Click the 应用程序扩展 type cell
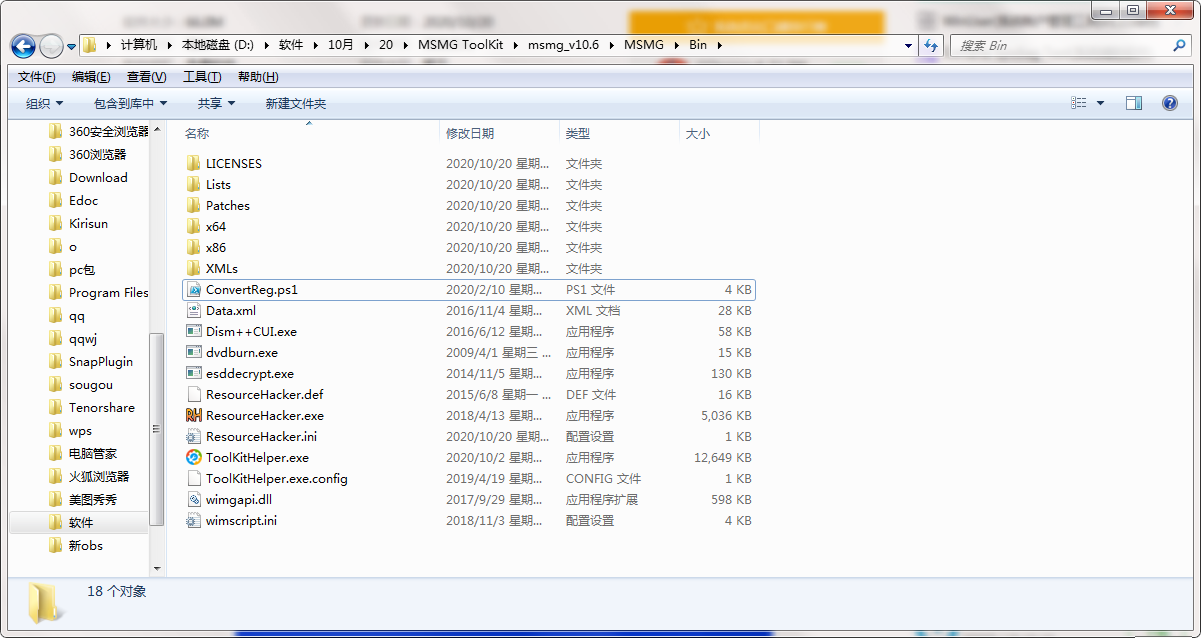Viewport: 1201px width, 638px height. pyautogui.click(x=601, y=499)
